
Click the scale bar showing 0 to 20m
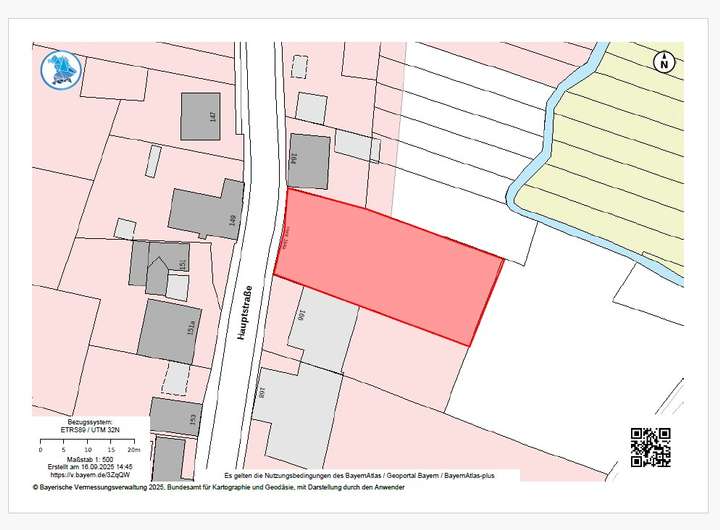[91, 444]
